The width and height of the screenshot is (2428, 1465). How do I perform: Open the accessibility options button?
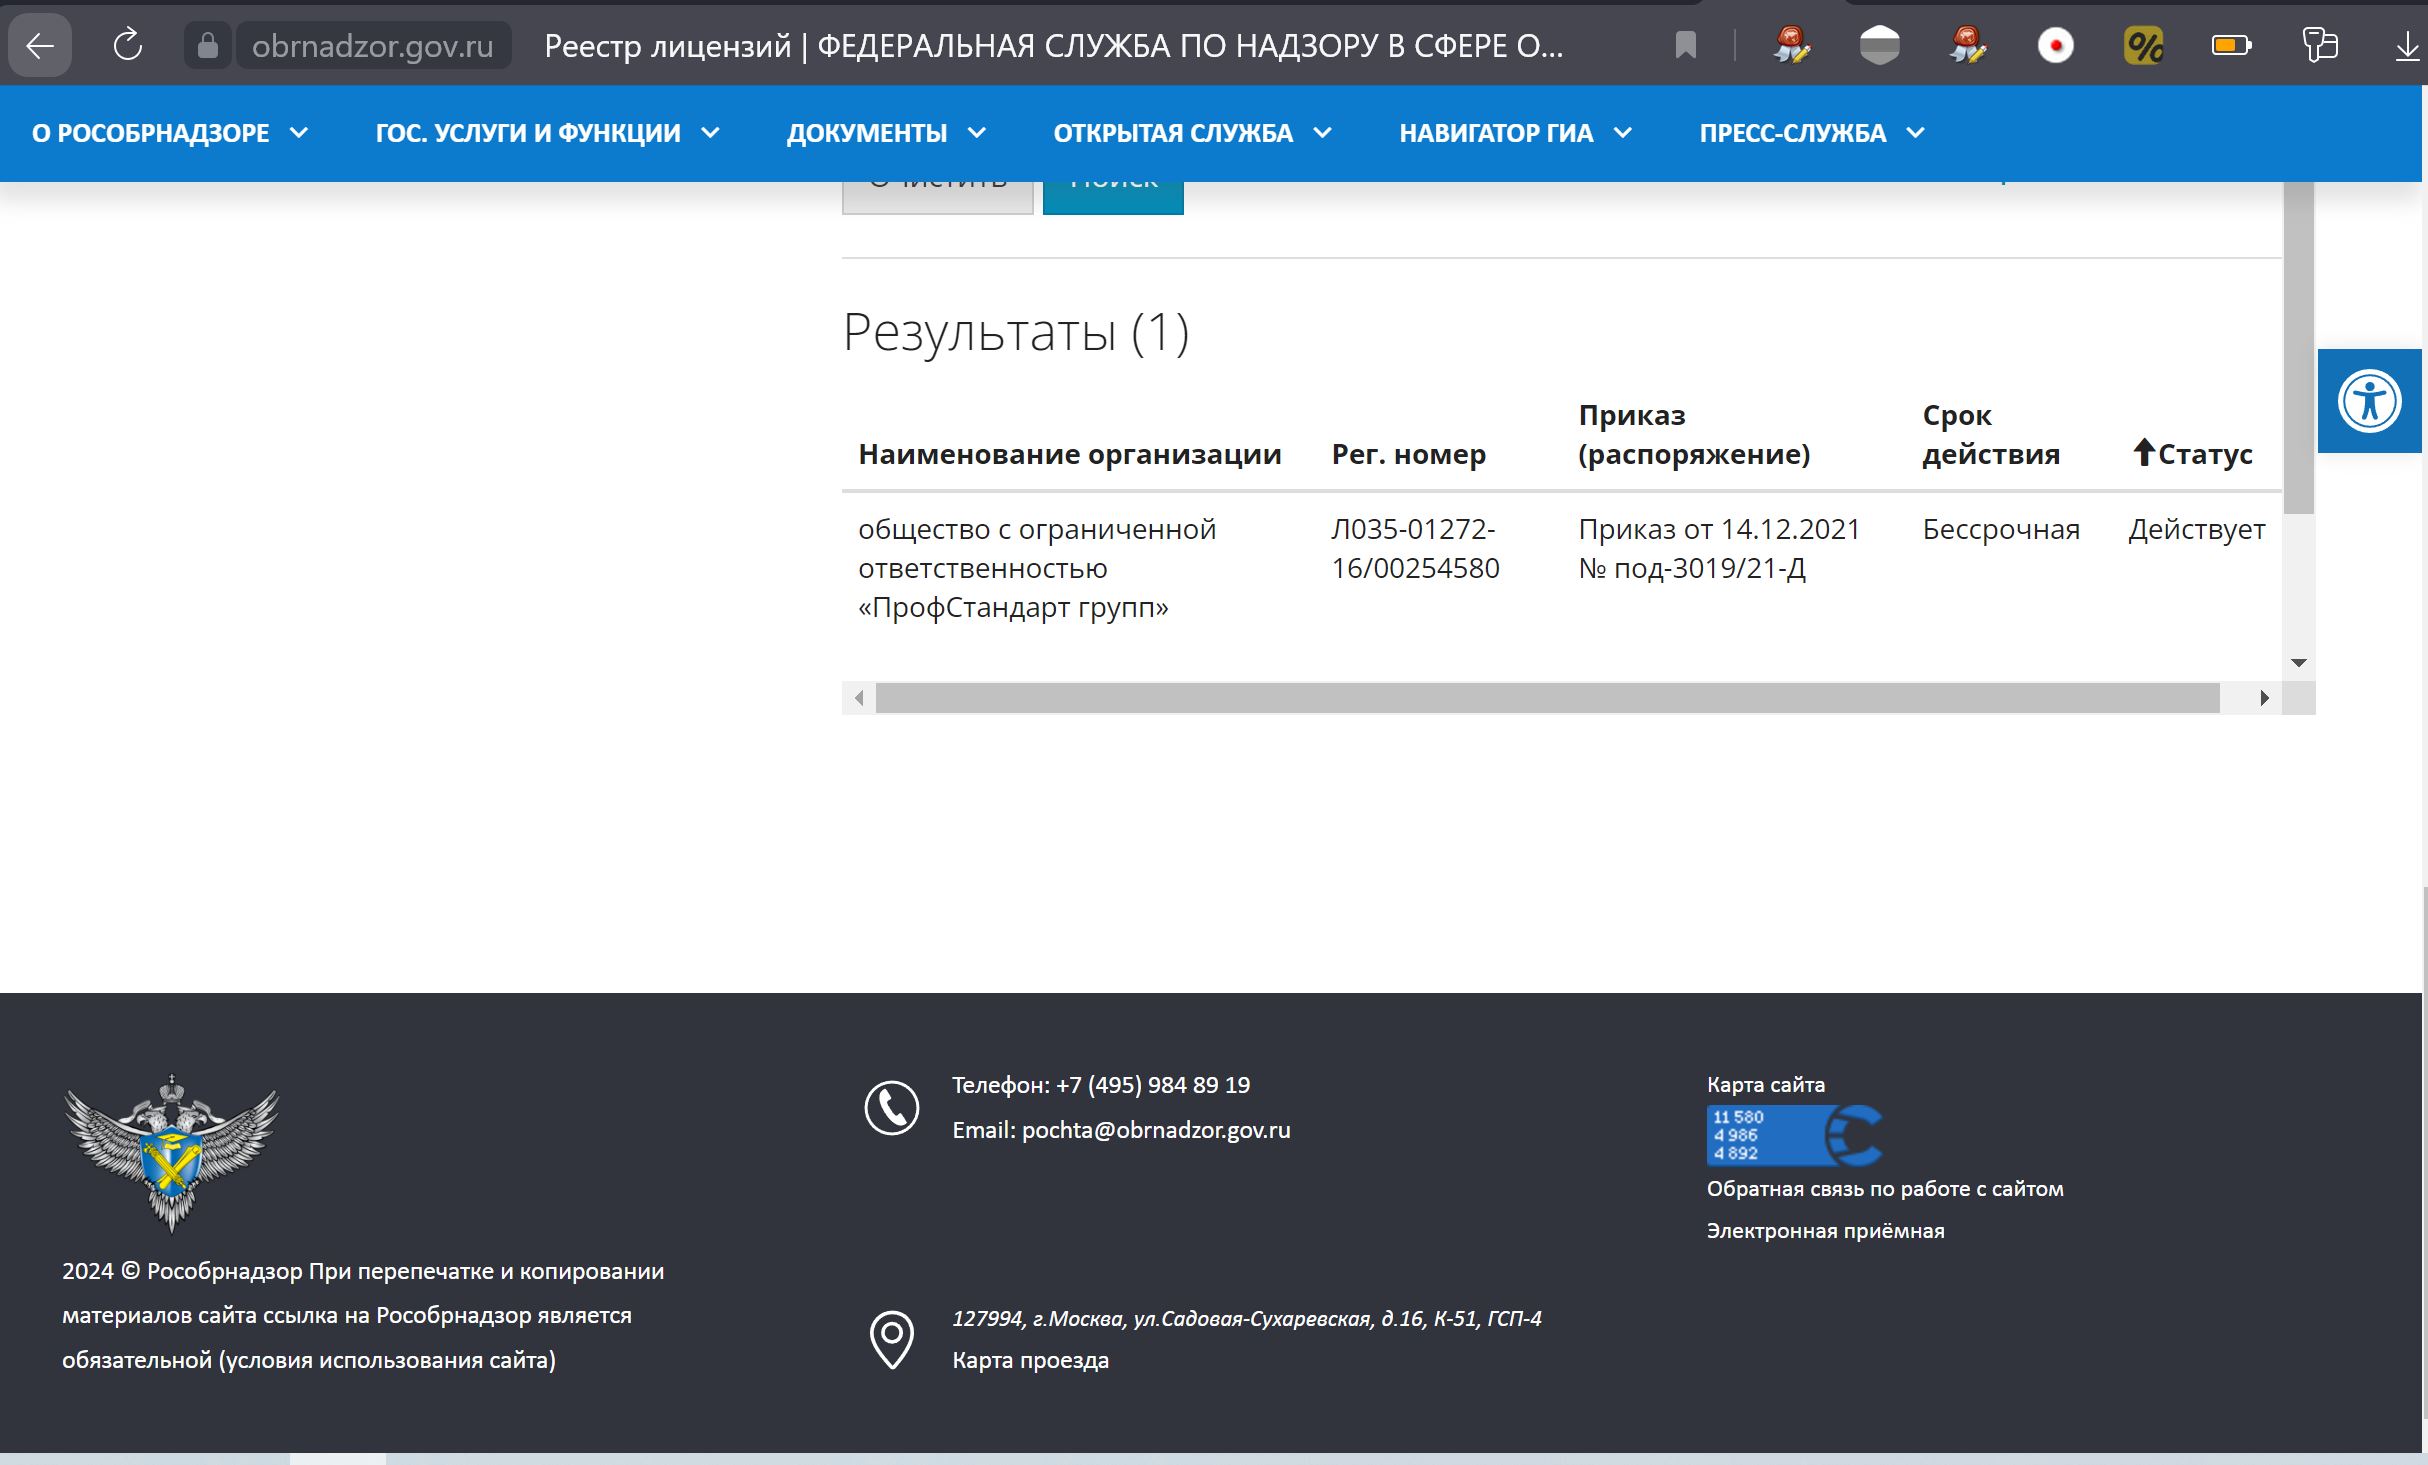[x=2369, y=401]
